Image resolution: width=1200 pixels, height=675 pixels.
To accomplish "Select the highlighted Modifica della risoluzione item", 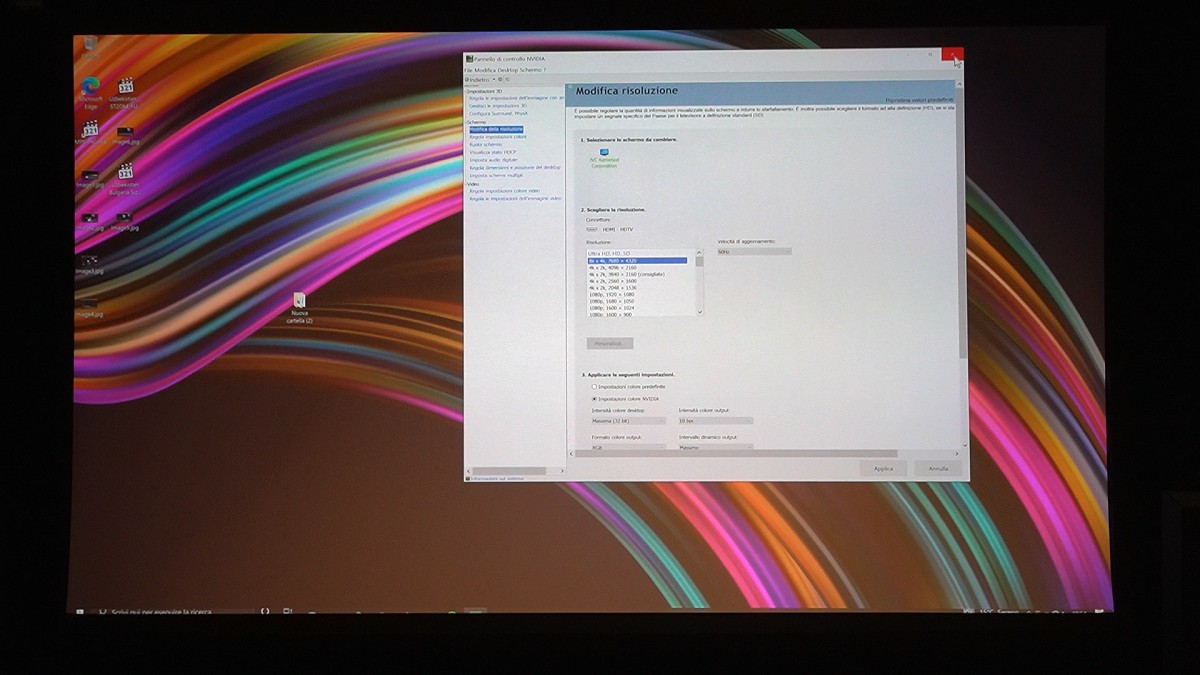I will point(496,130).
